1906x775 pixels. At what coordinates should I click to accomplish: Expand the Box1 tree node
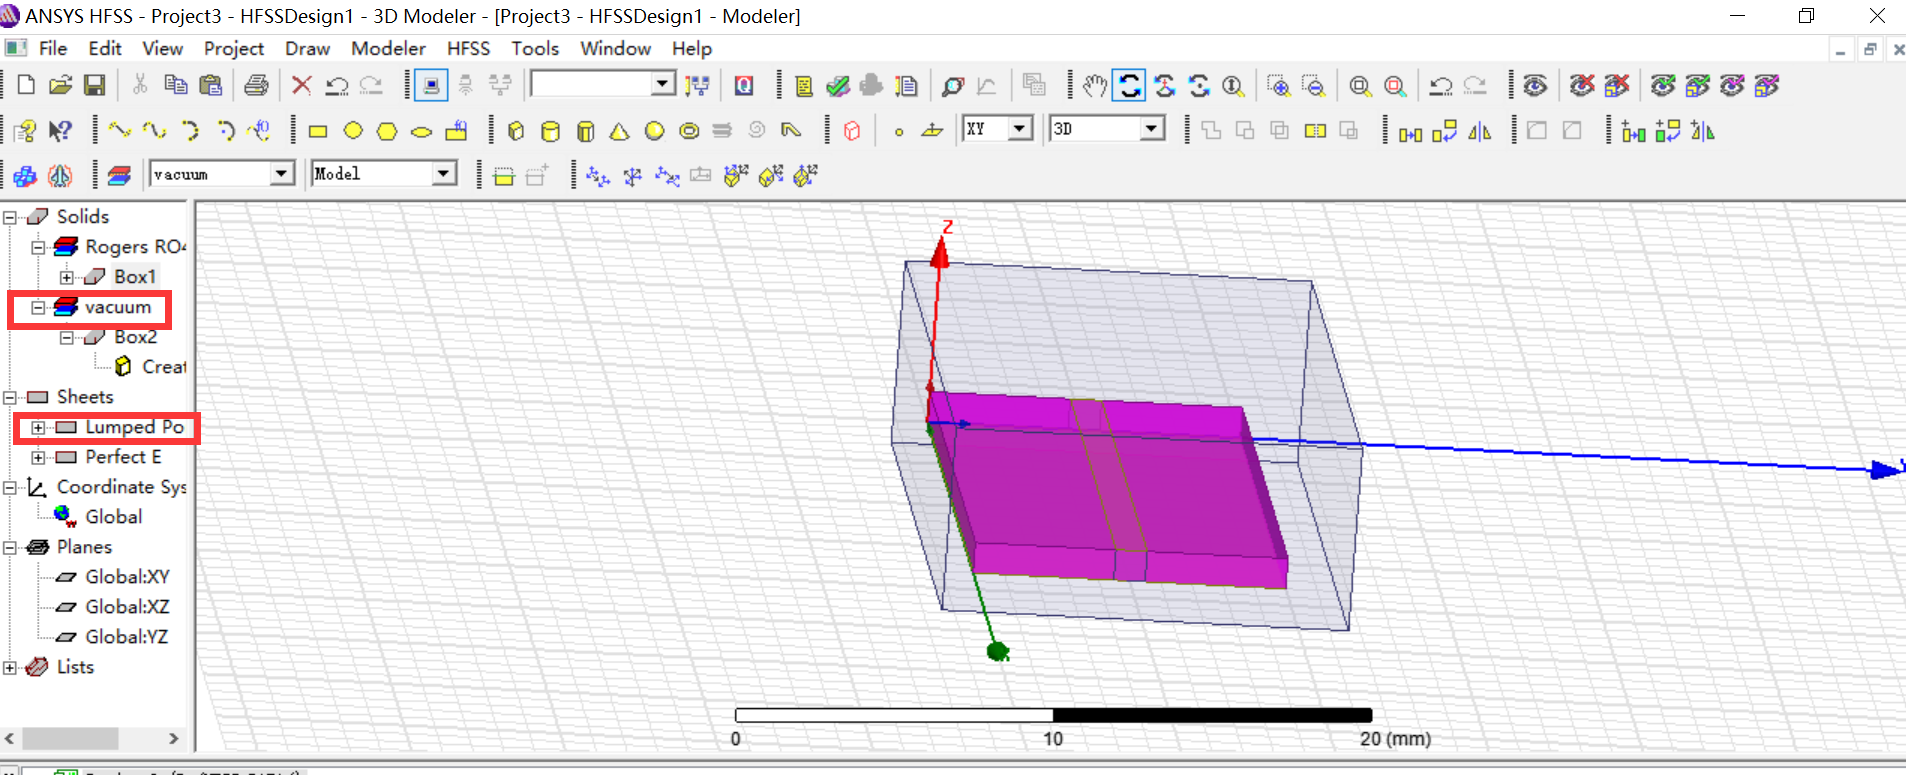pyautogui.click(x=66, y=277)
